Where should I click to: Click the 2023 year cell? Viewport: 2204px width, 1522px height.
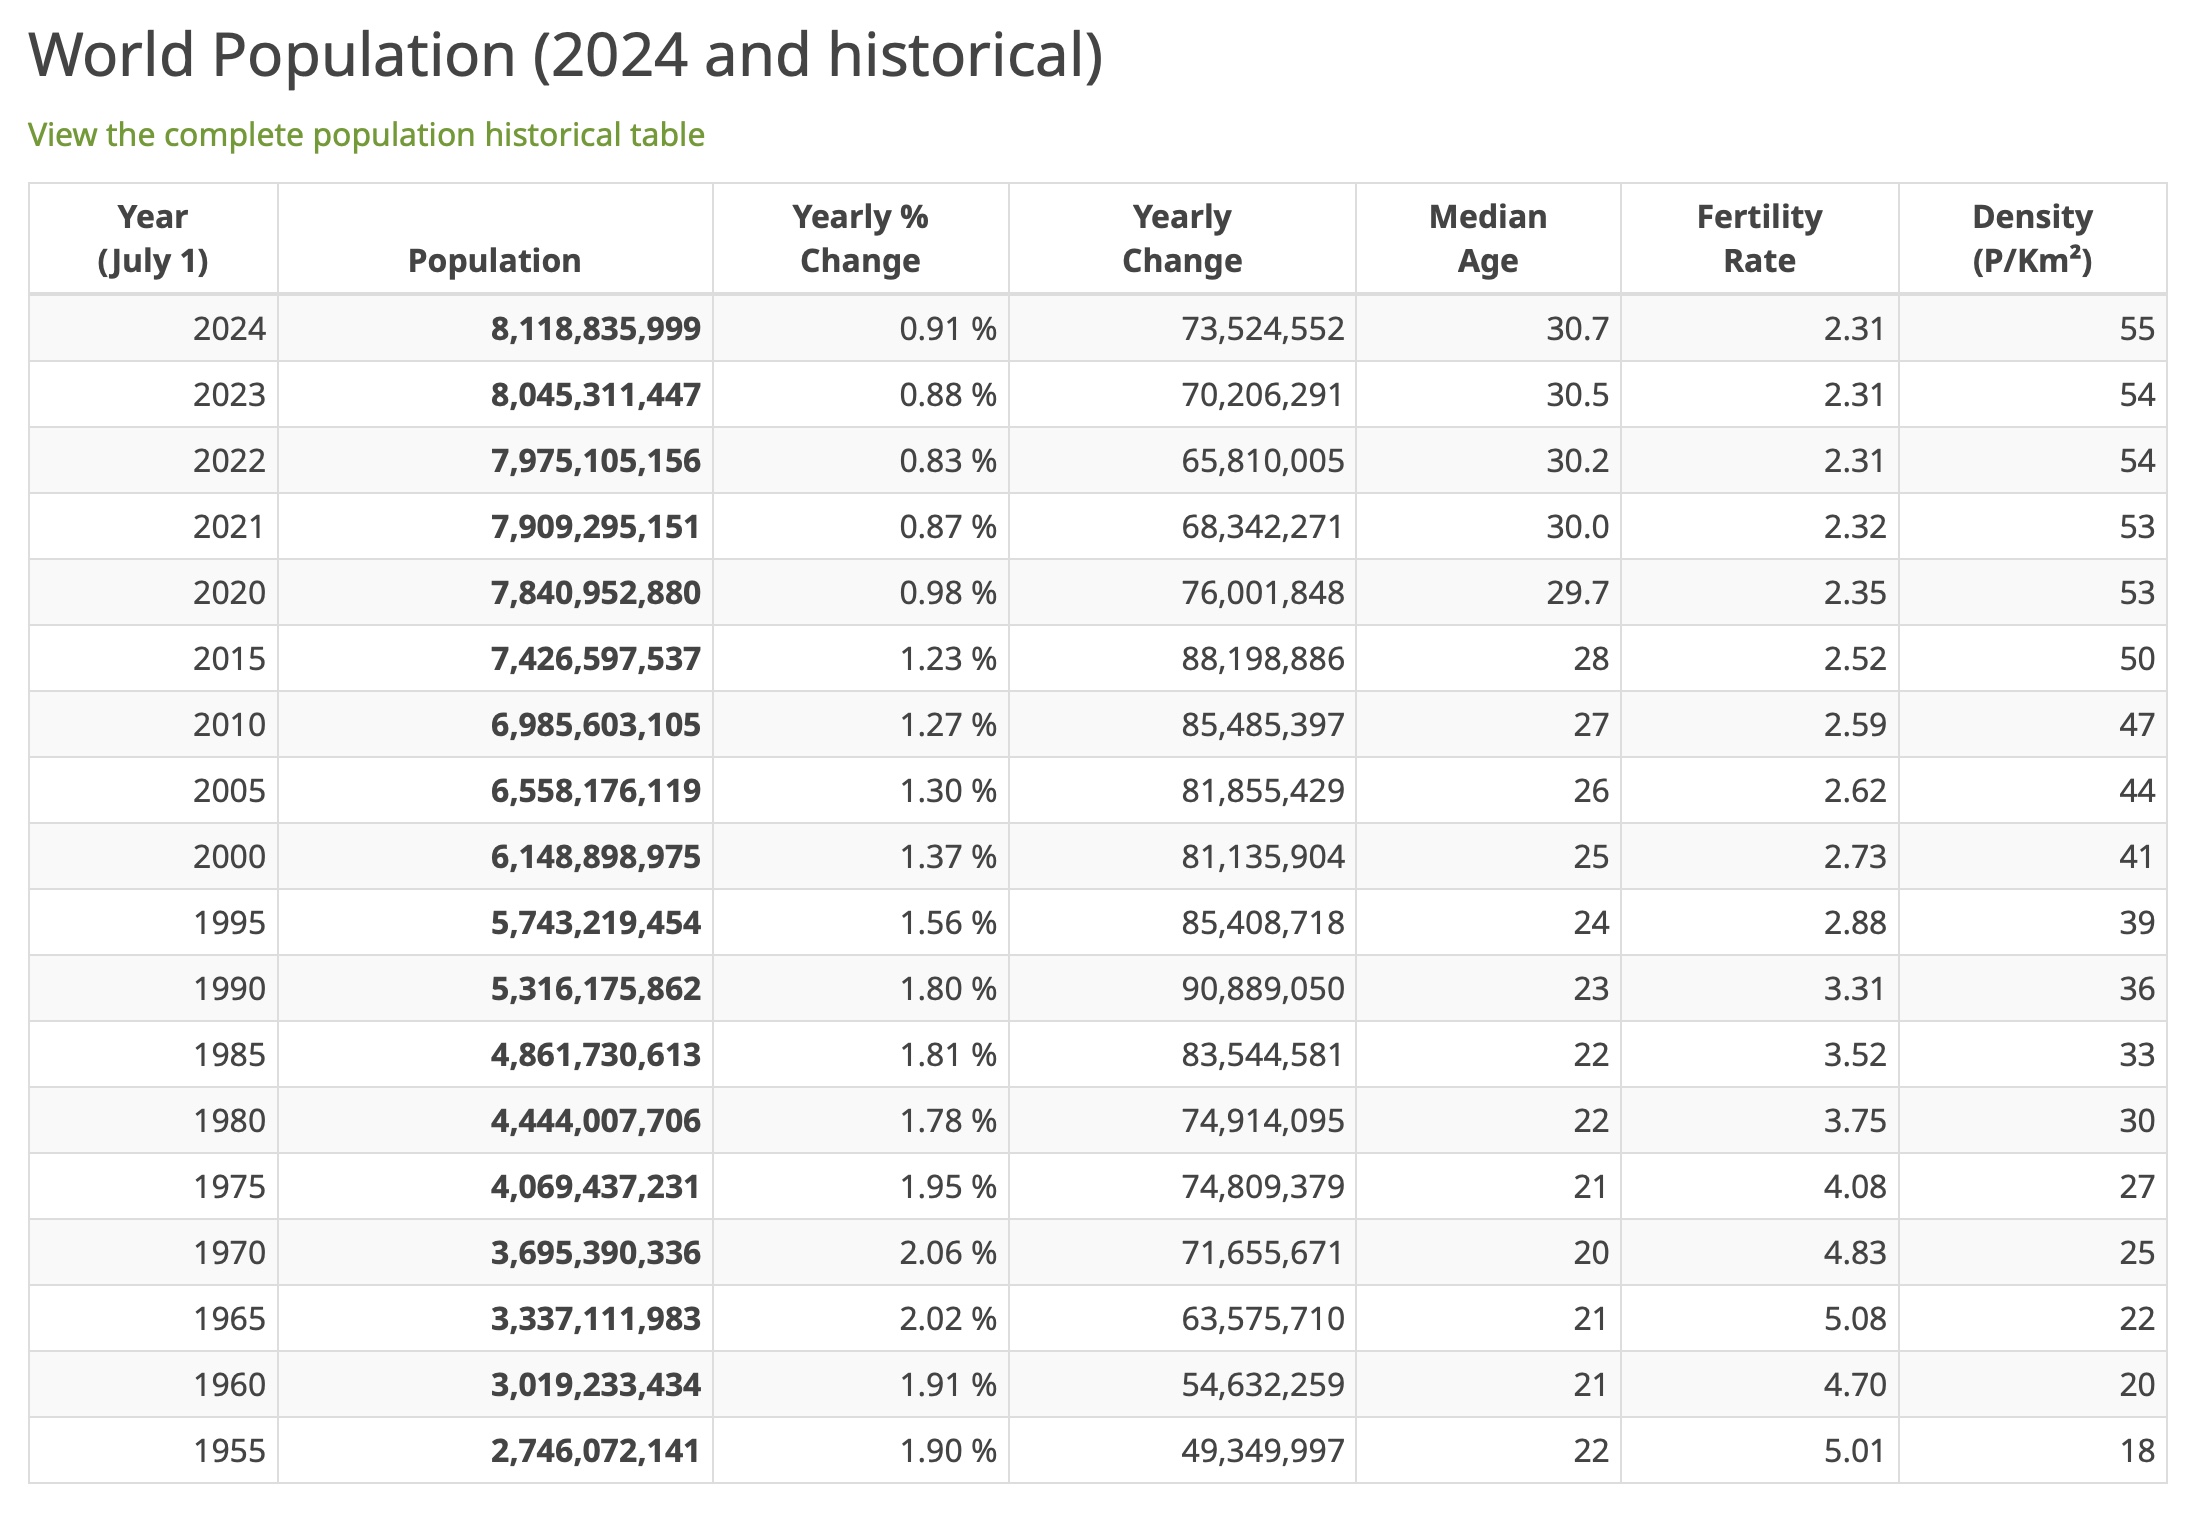tap(229, 395)
